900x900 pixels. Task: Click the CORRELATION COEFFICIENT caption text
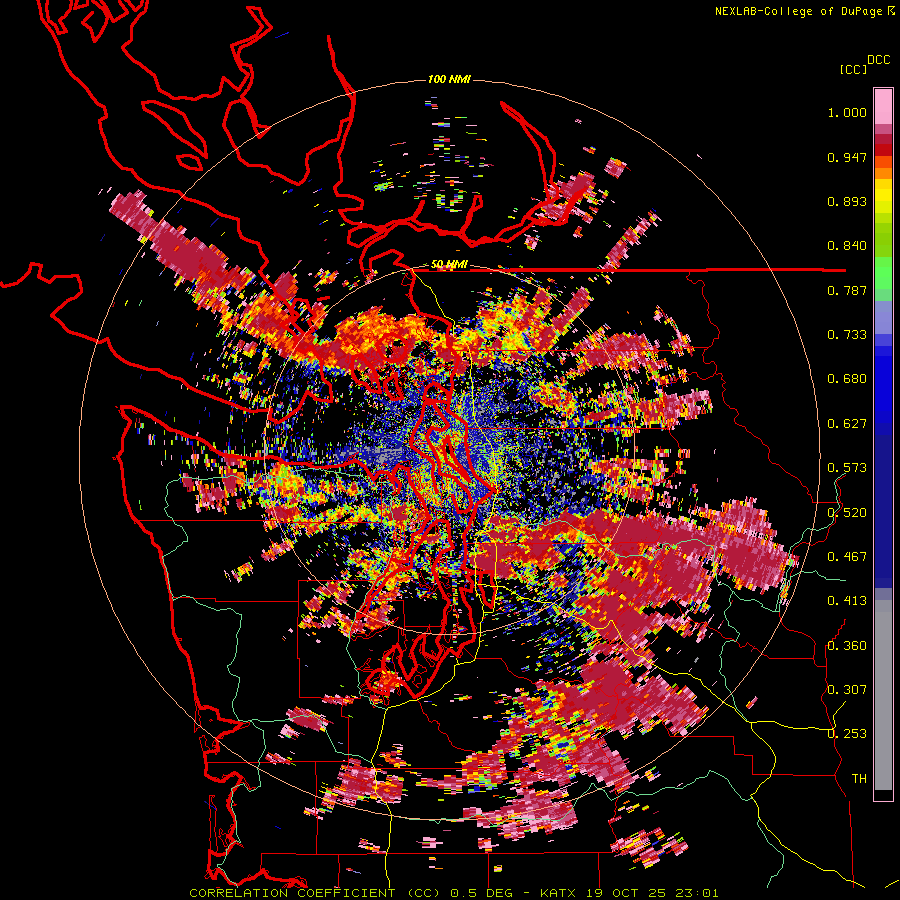pos(292,893)
